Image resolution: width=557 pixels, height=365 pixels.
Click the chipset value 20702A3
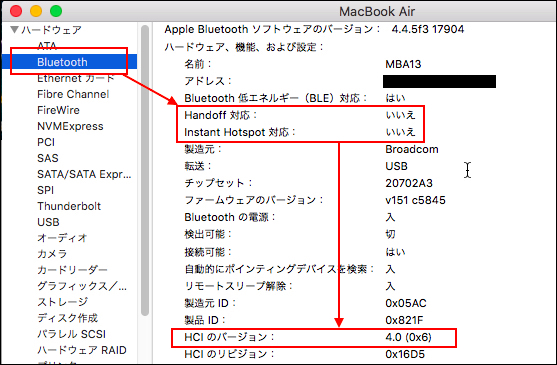[409, 183]
